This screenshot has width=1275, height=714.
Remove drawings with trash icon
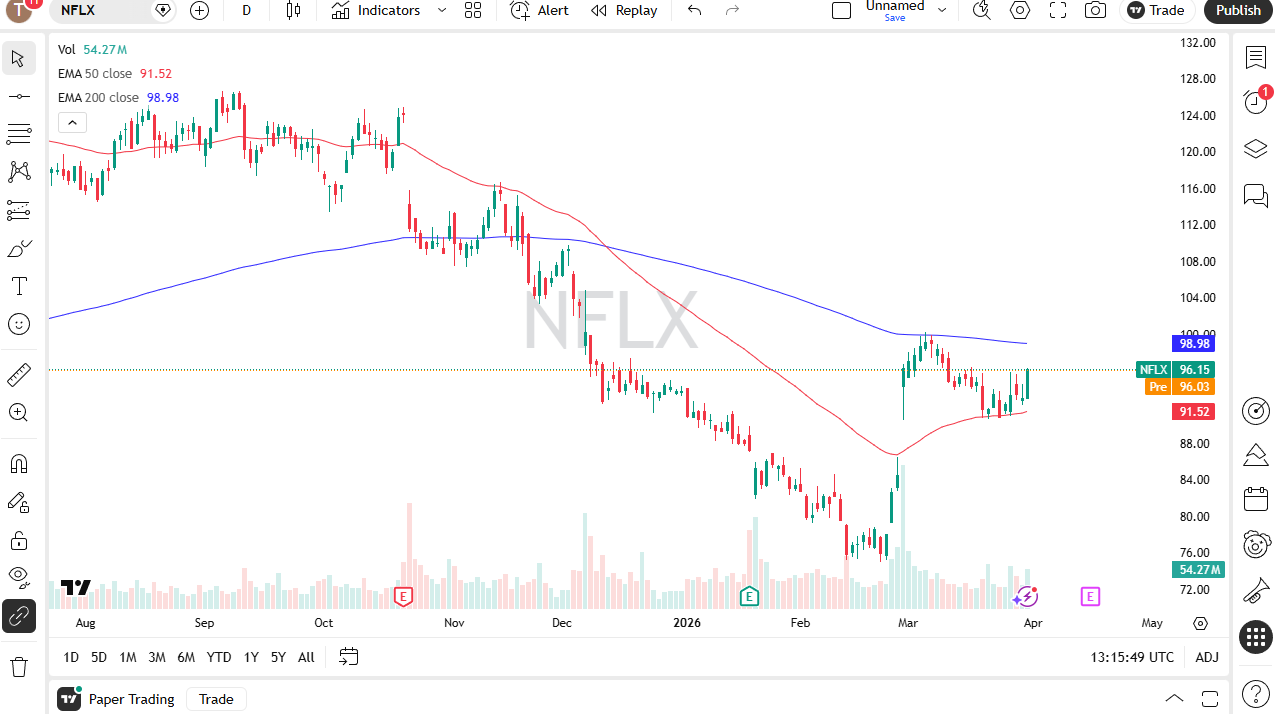pos(18,666)
